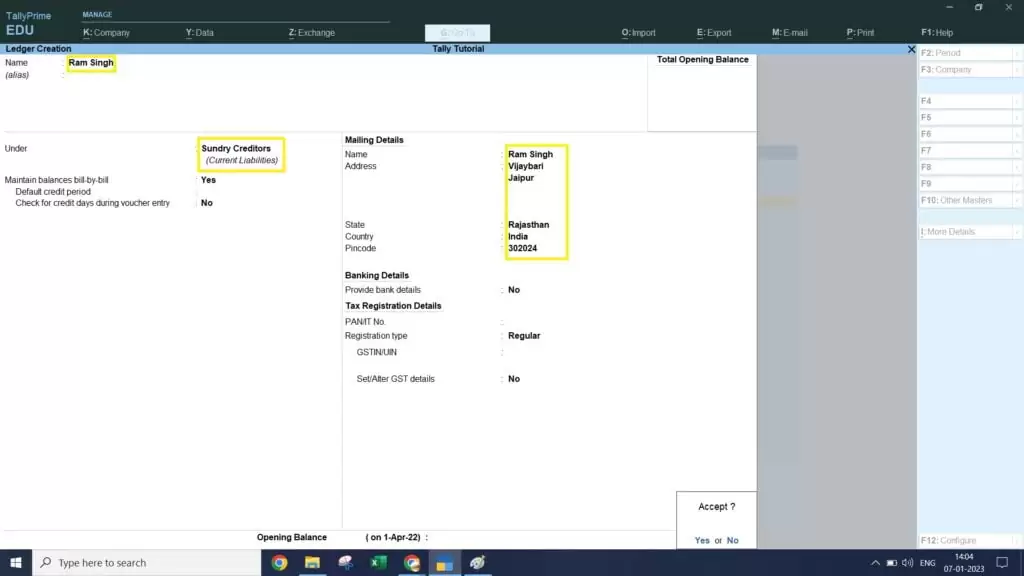Open the Z: Exchange menu

point(312,33)
